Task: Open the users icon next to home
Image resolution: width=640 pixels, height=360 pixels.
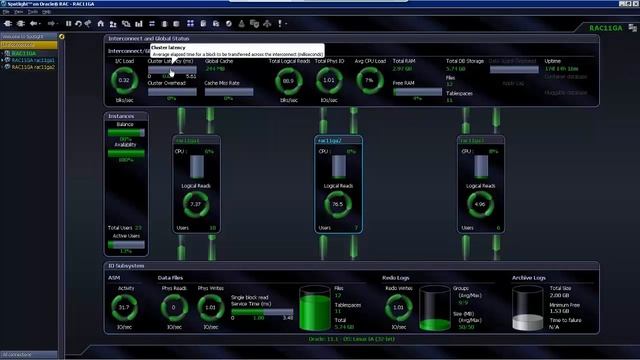Action: pos(113,24)
